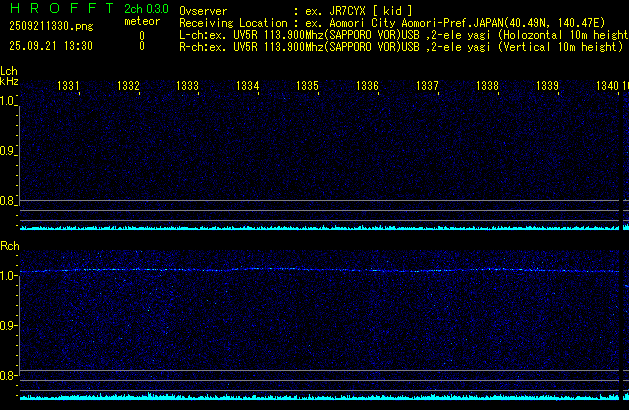Viewport: 629px width, 410px height.
Task: Select the 1339 time marker
Action: 547,87
